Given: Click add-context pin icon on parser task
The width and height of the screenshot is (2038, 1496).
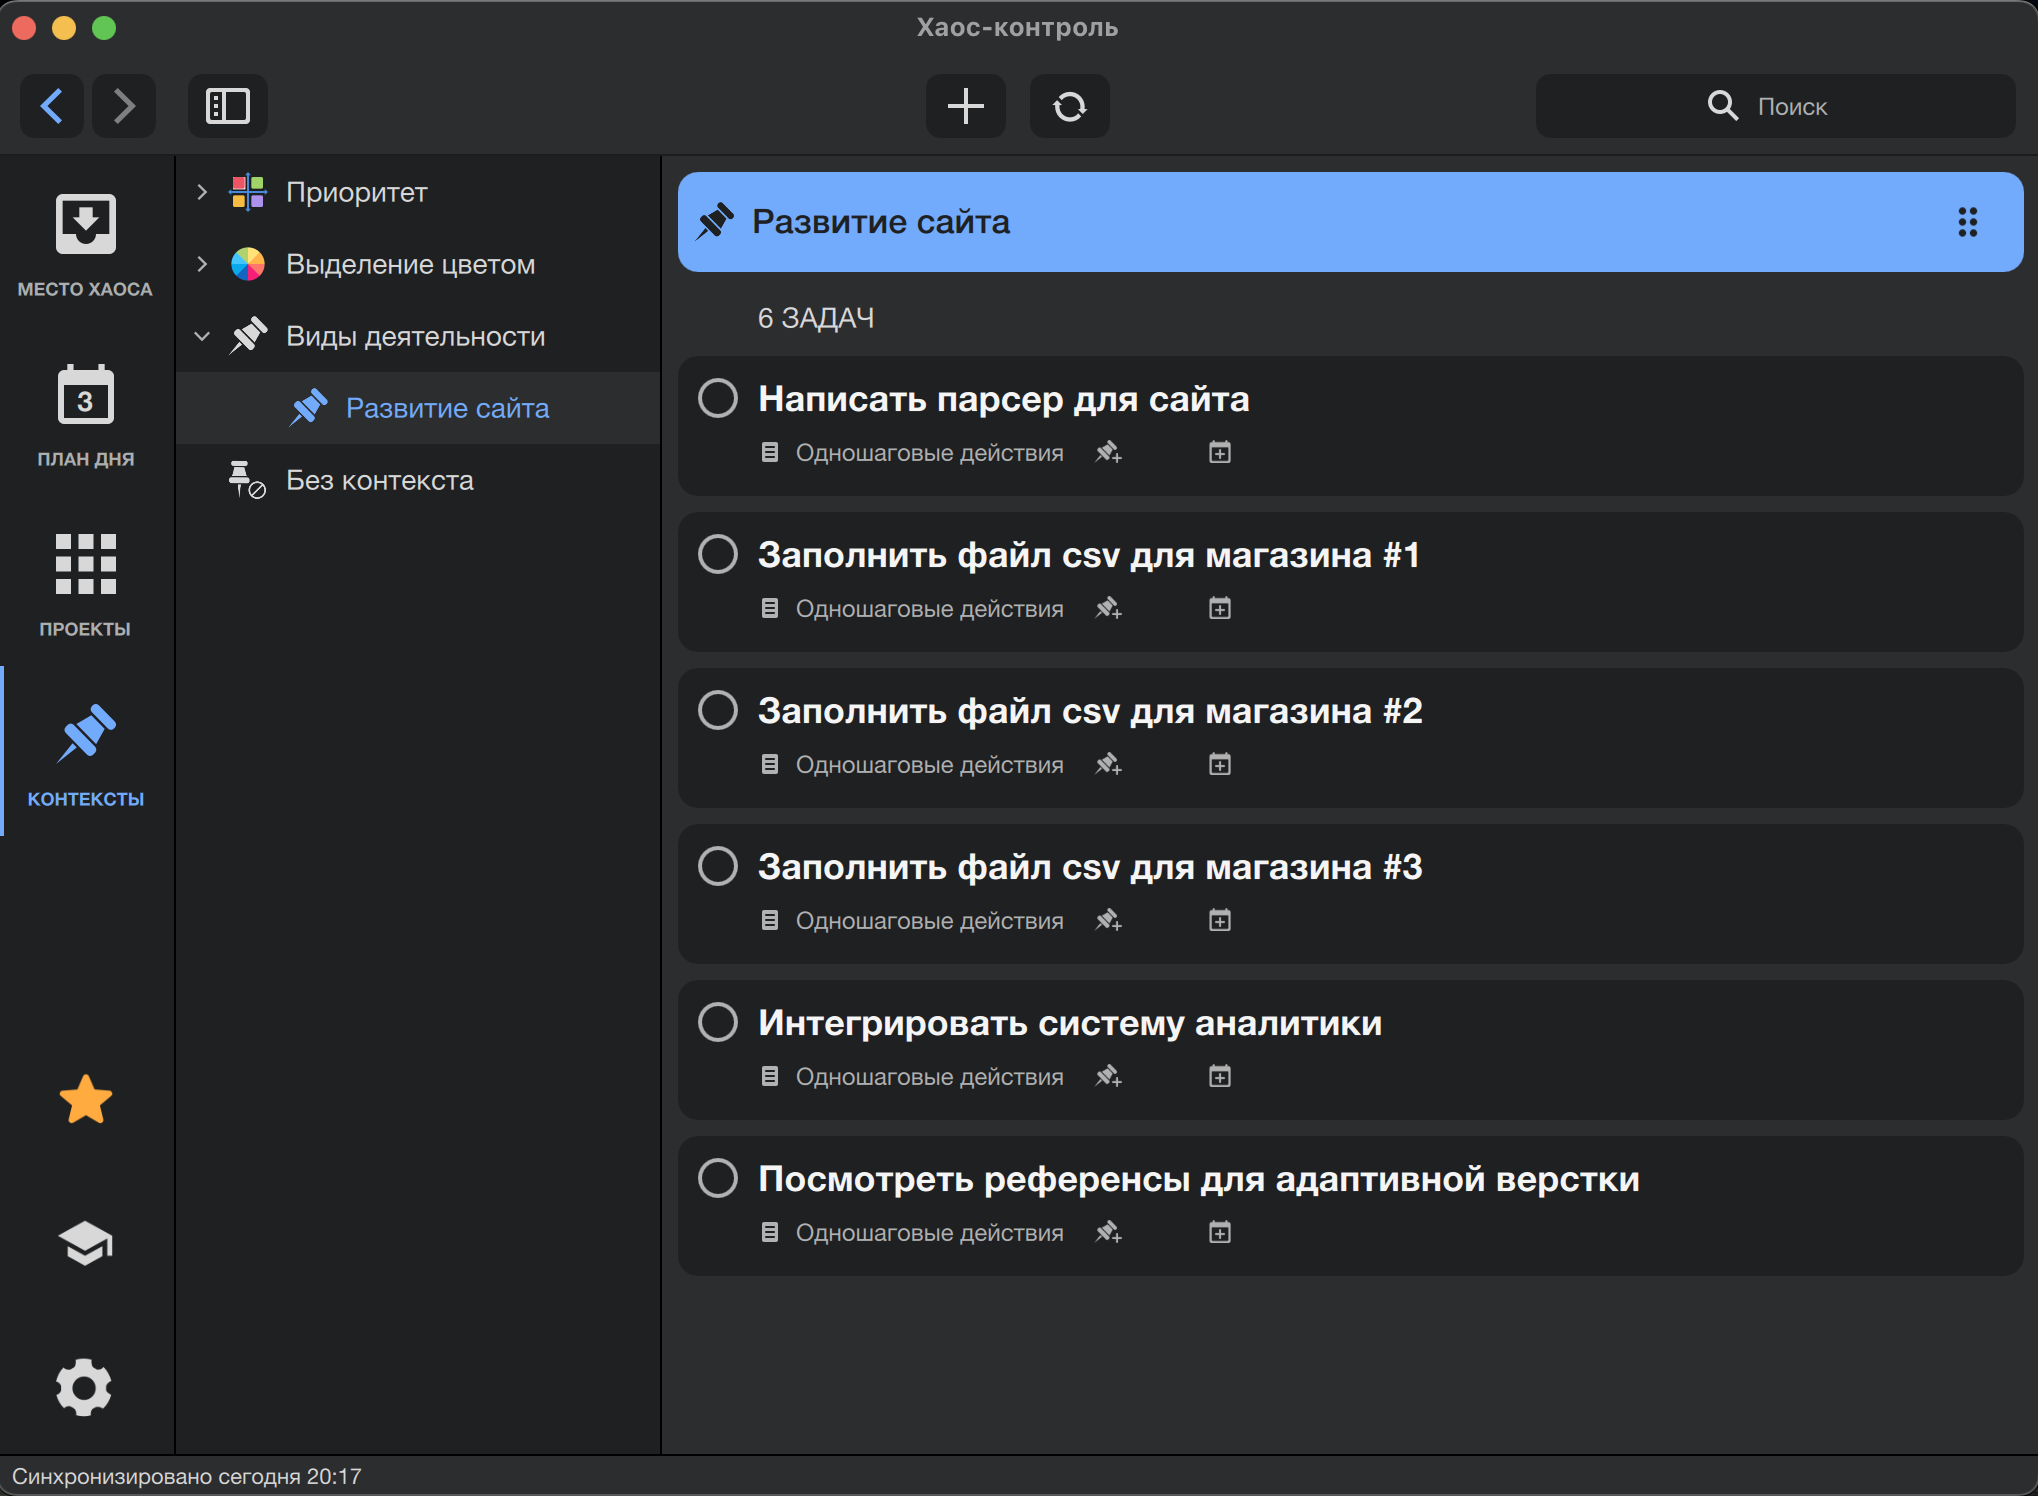Looking at the screenshot, I should click(1108, 453).
